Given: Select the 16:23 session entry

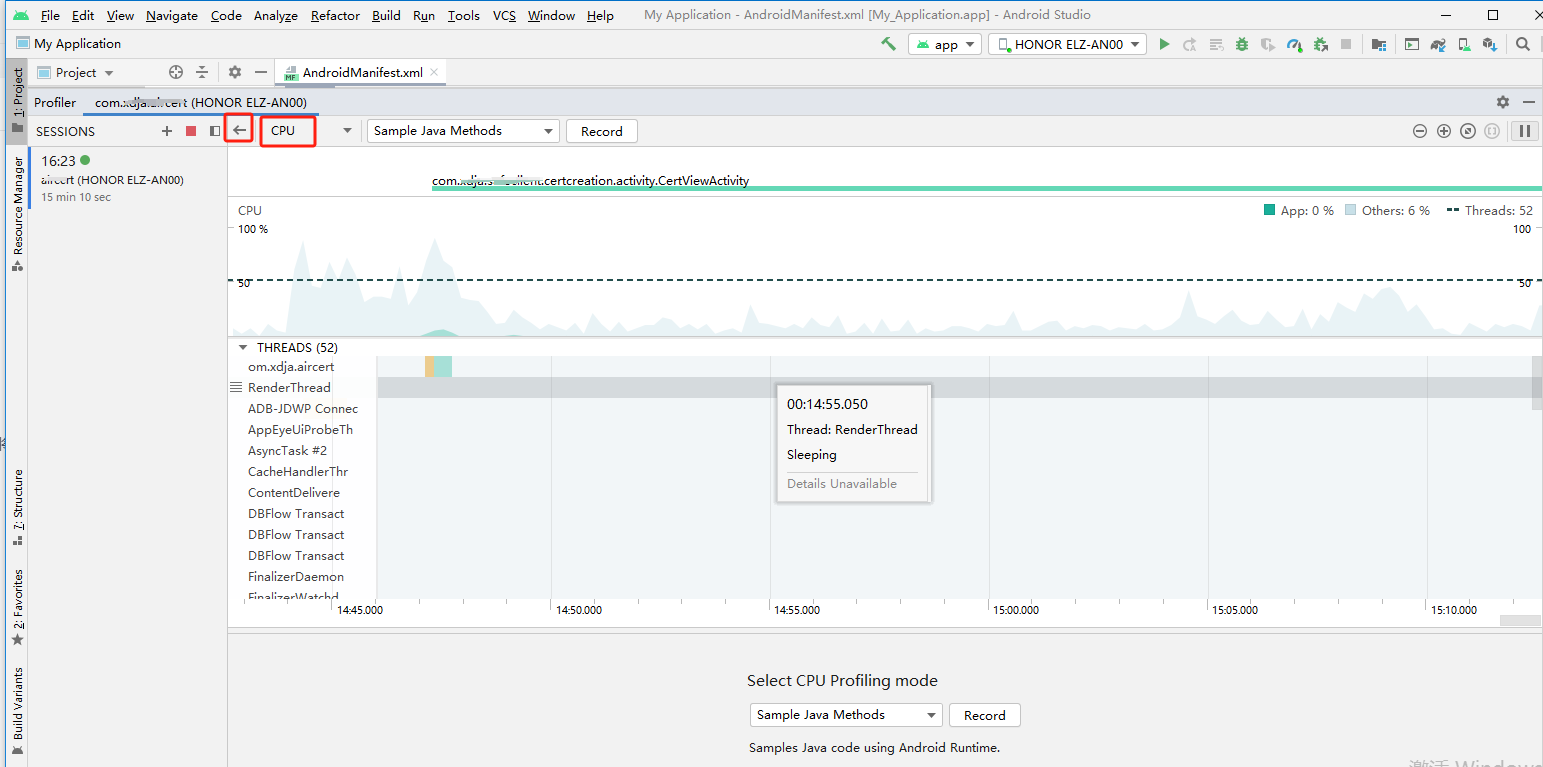Looking at the screenshot, I should pos(128,178).
